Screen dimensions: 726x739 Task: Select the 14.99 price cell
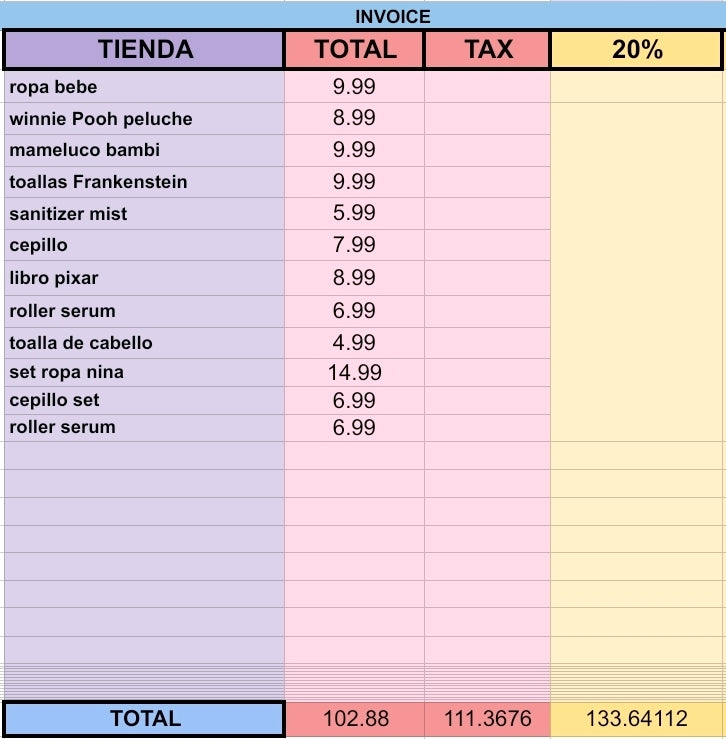pos(355,373)
